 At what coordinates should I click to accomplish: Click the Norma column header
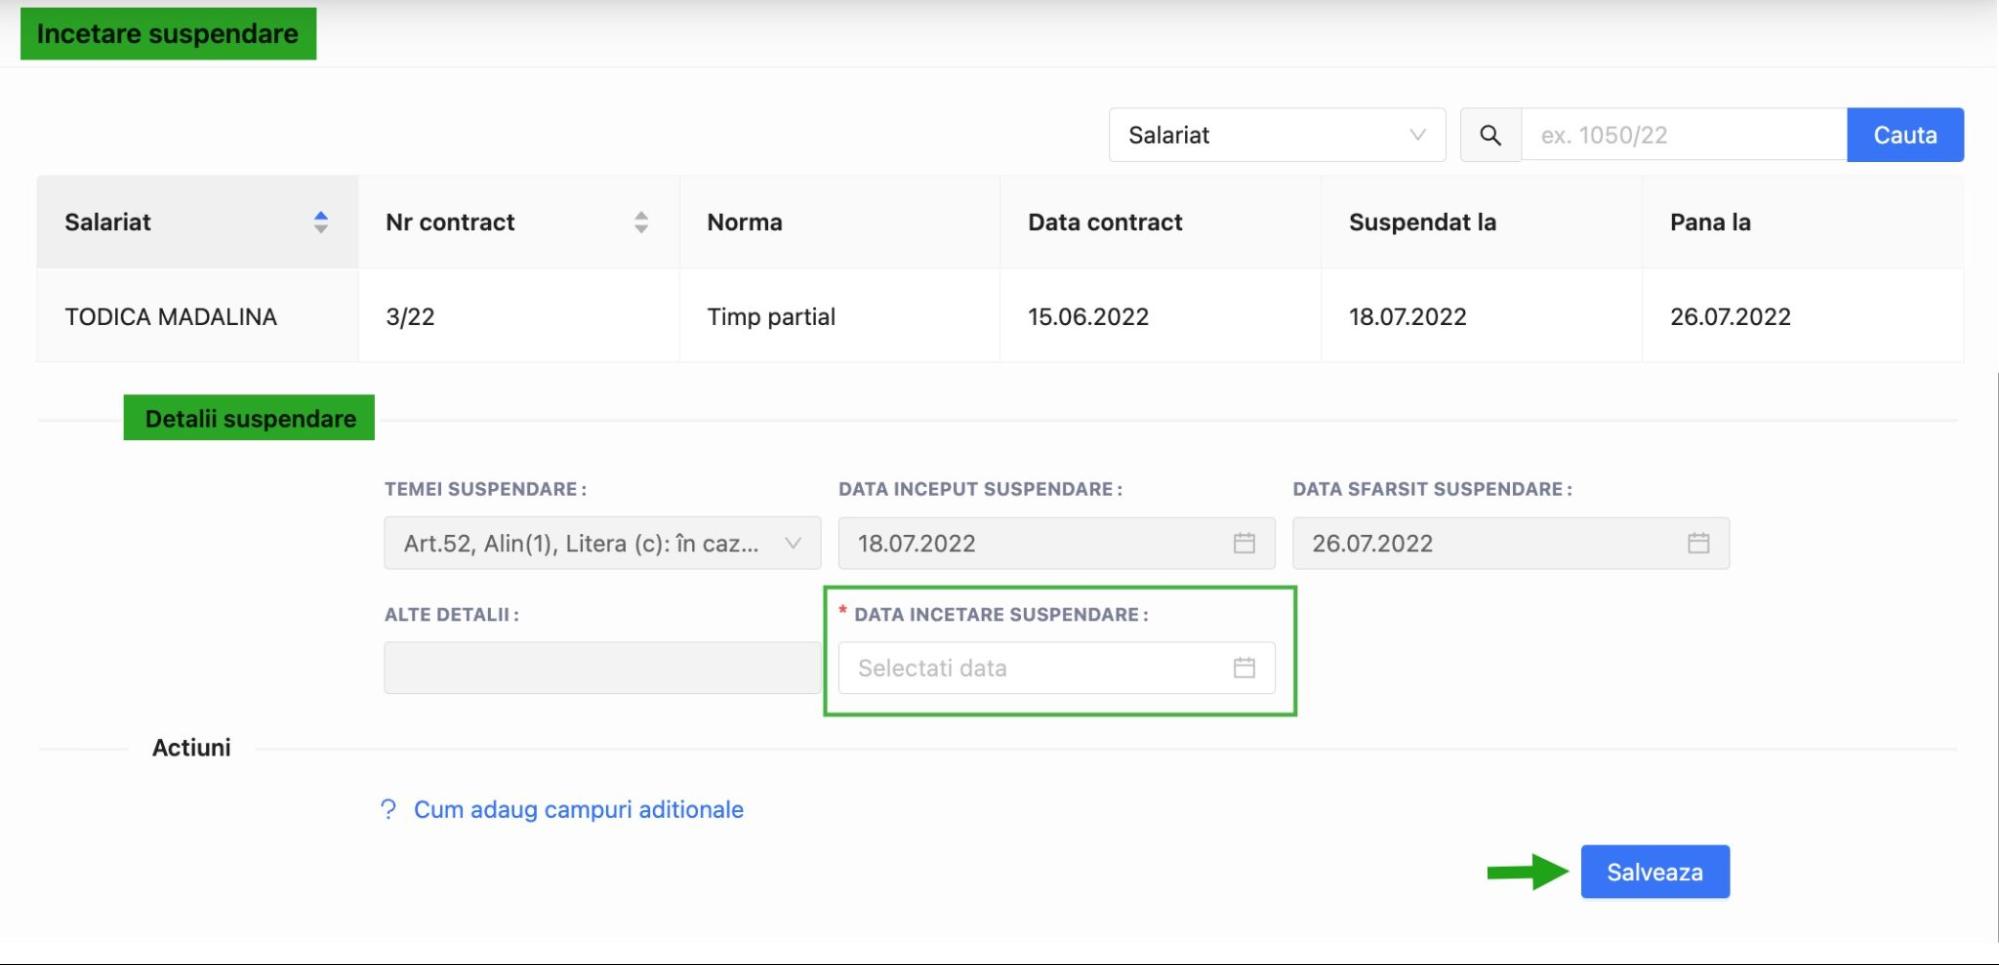pos(839,222)
